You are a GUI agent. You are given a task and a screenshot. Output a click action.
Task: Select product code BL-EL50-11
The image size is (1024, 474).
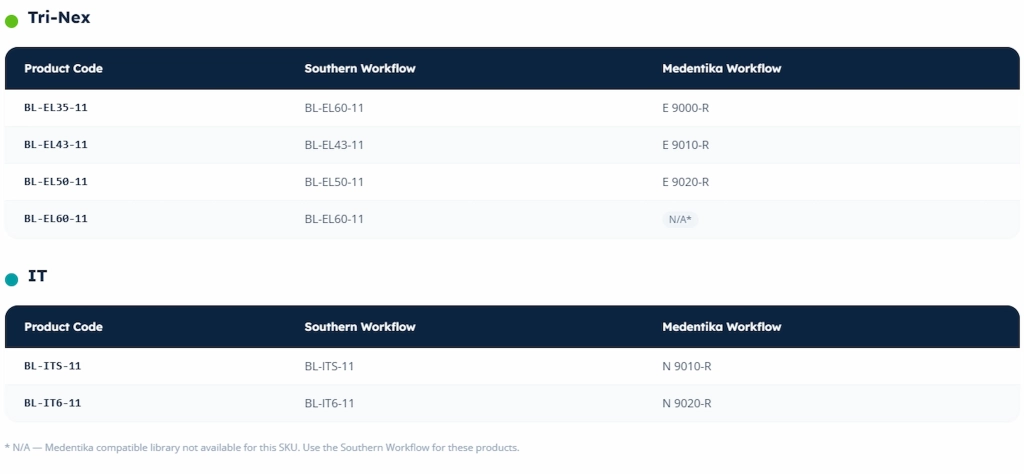[56, 182]
